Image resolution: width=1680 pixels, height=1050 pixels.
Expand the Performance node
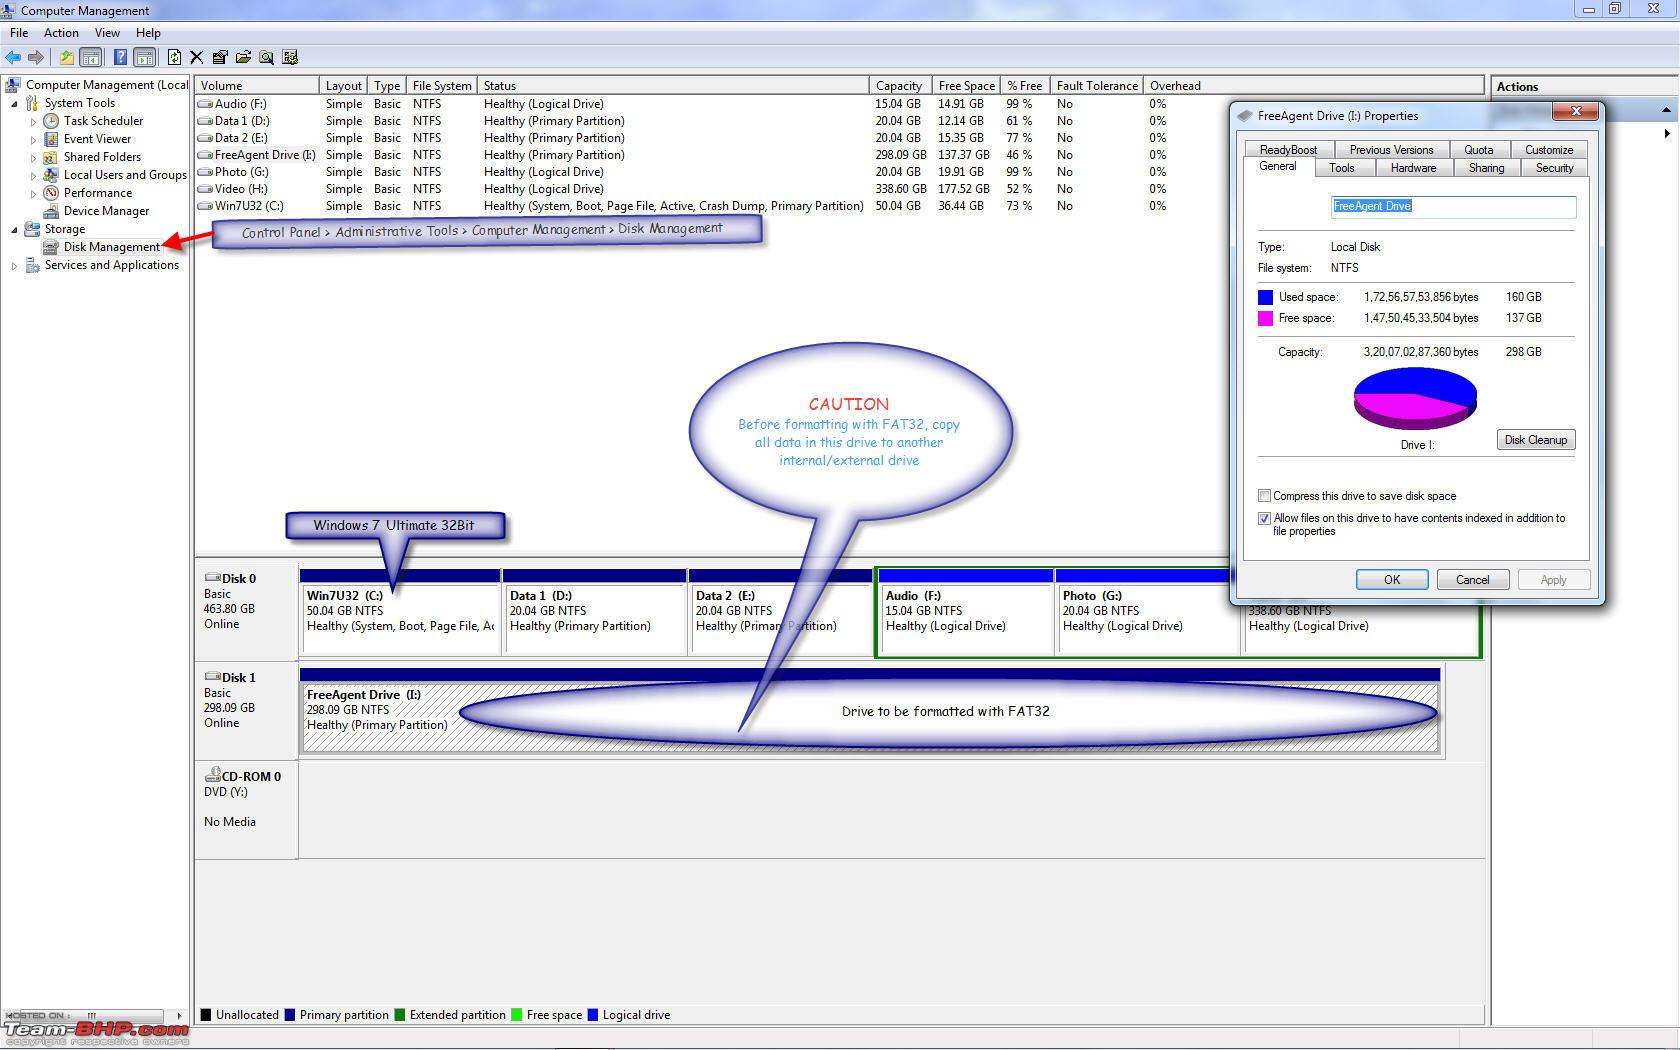(33, 193)
